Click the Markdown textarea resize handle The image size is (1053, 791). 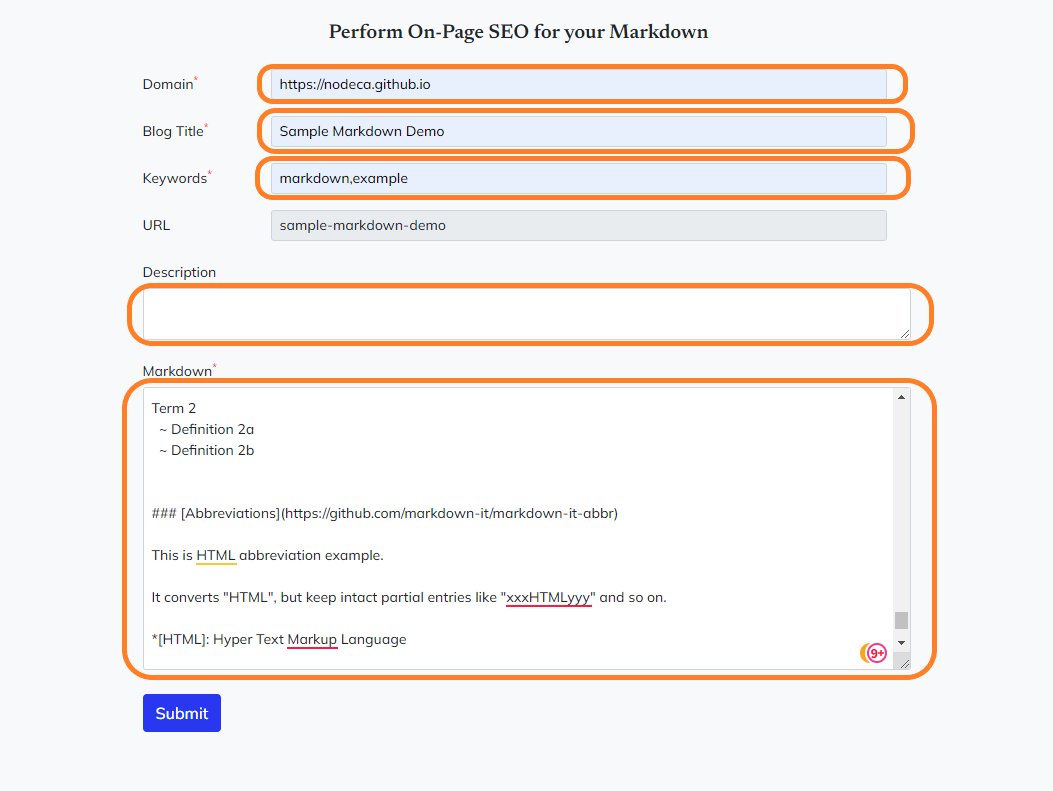904,662
